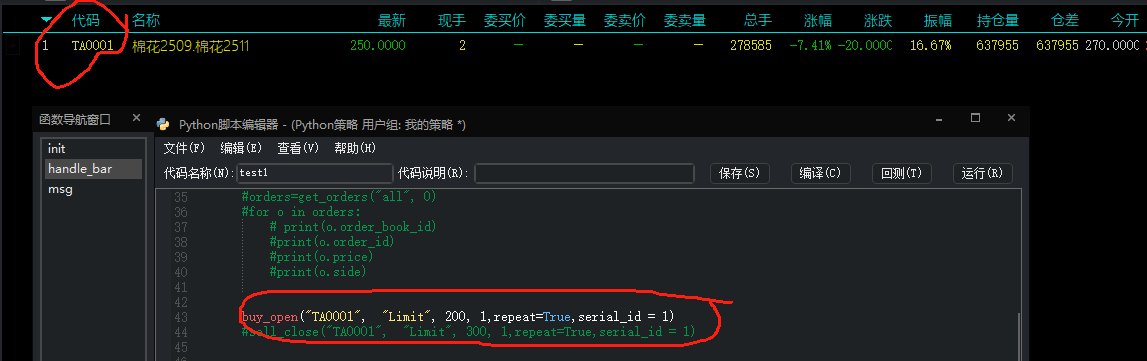1147x361 pixels.
Task: Maximize the Python script editor window
Action: coord(975,118)
